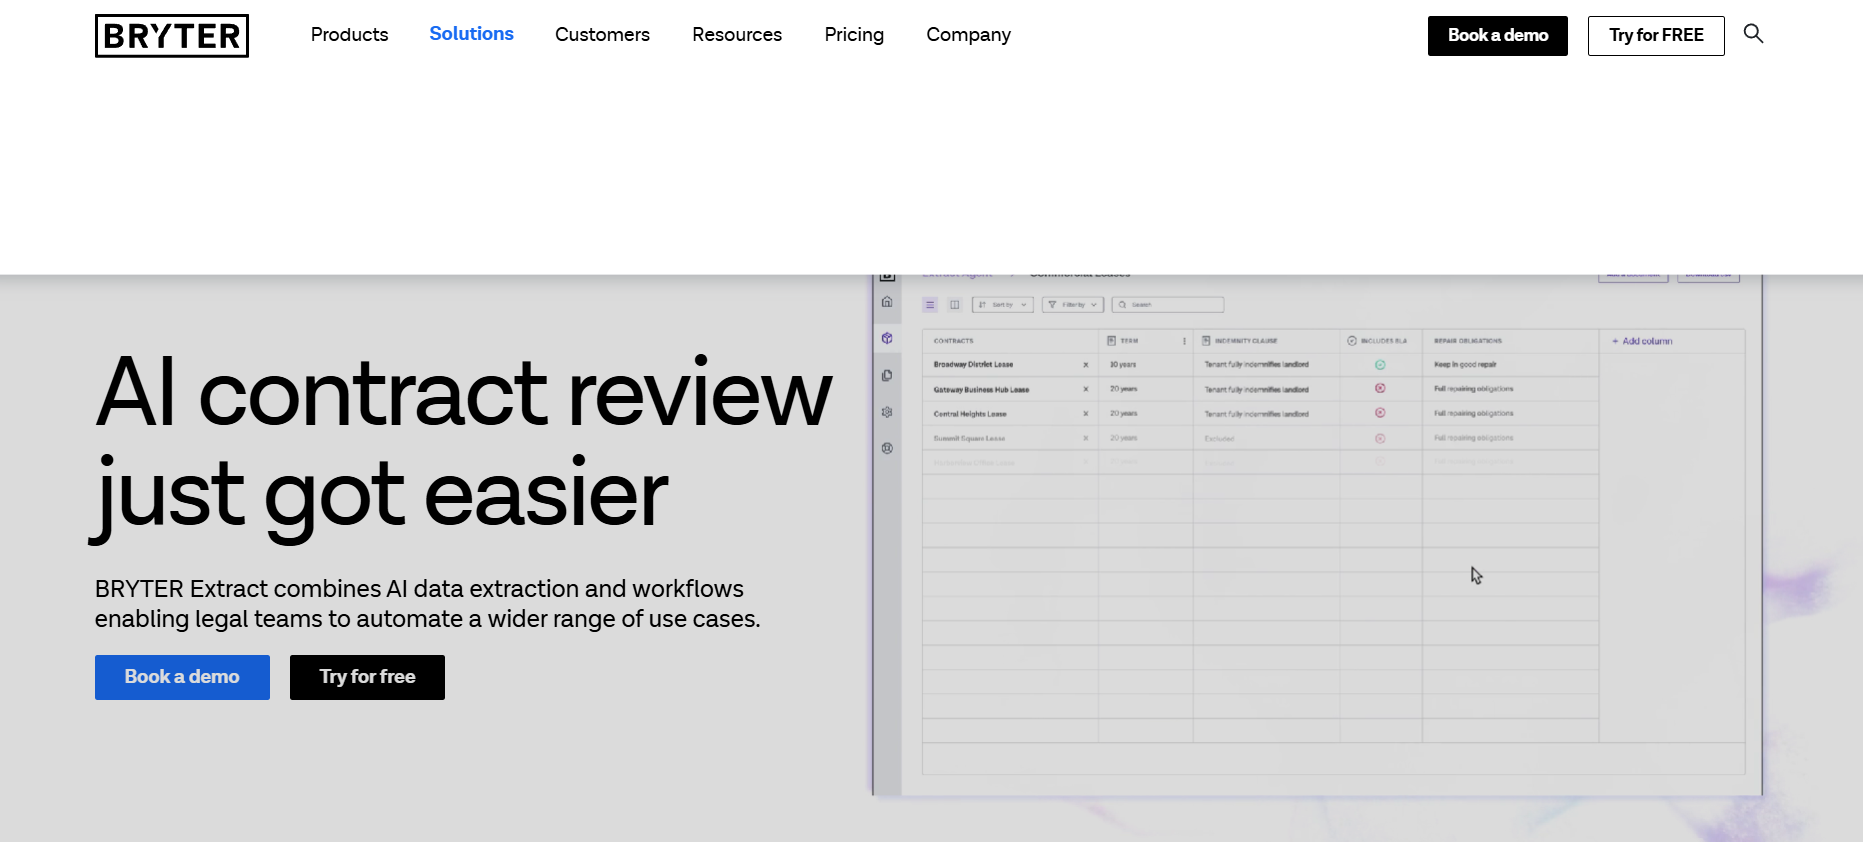This screenshot has width=1863, height=842.
Task: Click header Book a demo button
Action: point(1498,36)
